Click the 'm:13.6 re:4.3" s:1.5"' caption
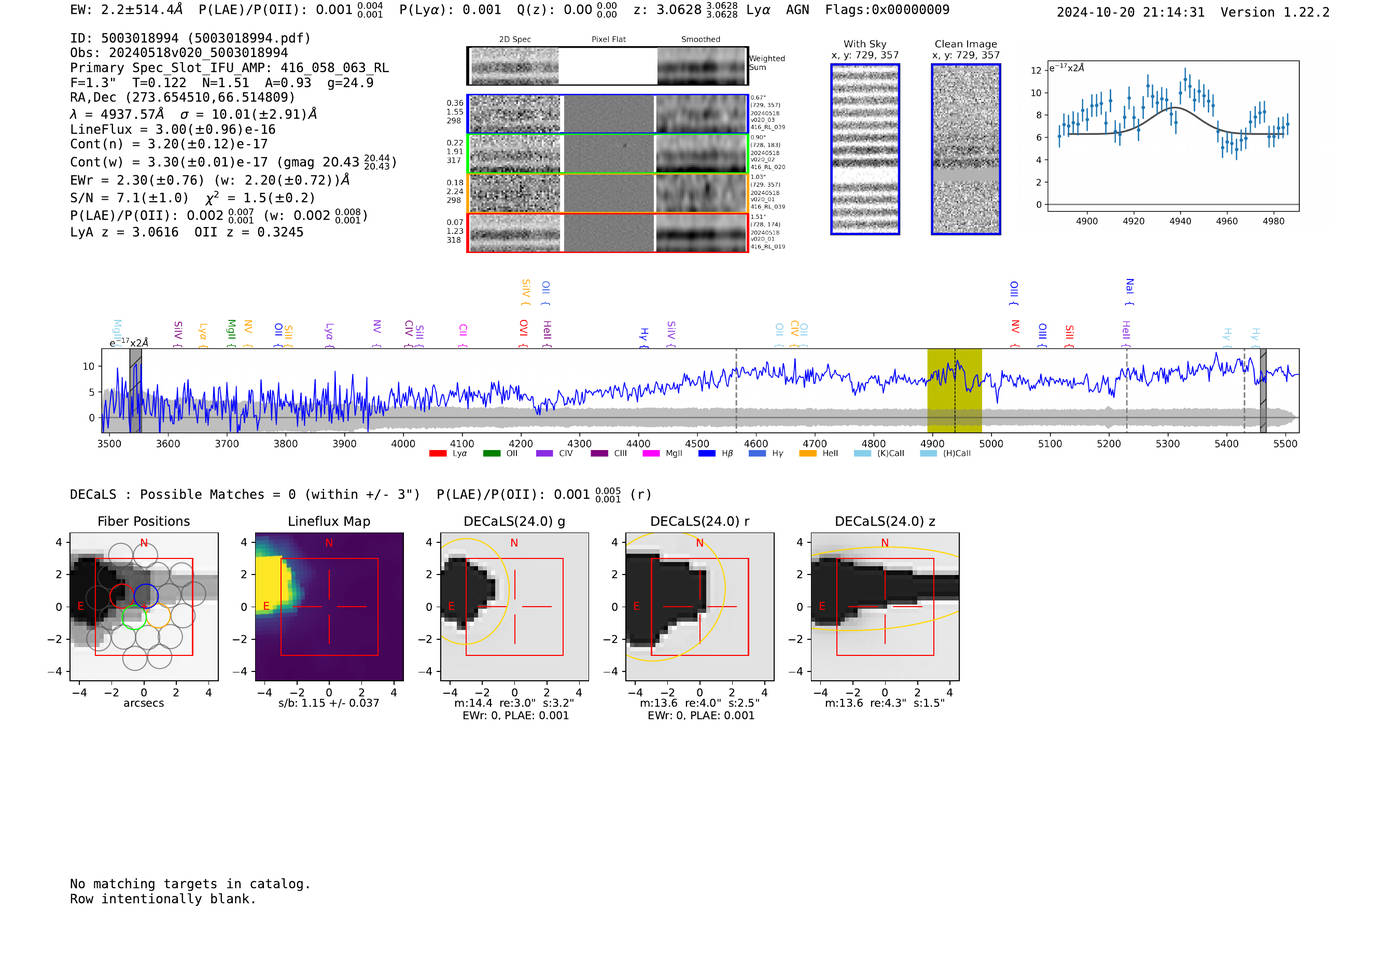The width and height of the screenshot is (1400, 953). (885, 703)
